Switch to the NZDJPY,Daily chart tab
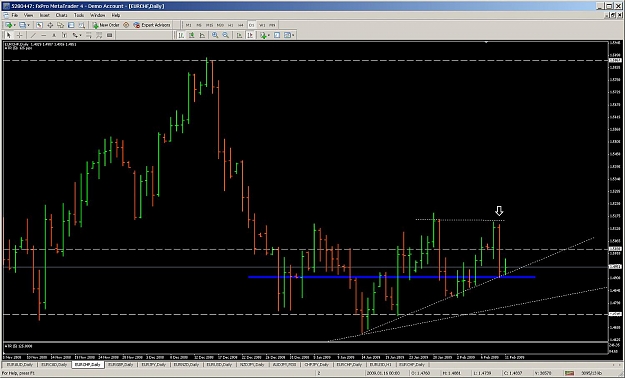625x378 pixels. pyautogui.click(x=253, y=364)
